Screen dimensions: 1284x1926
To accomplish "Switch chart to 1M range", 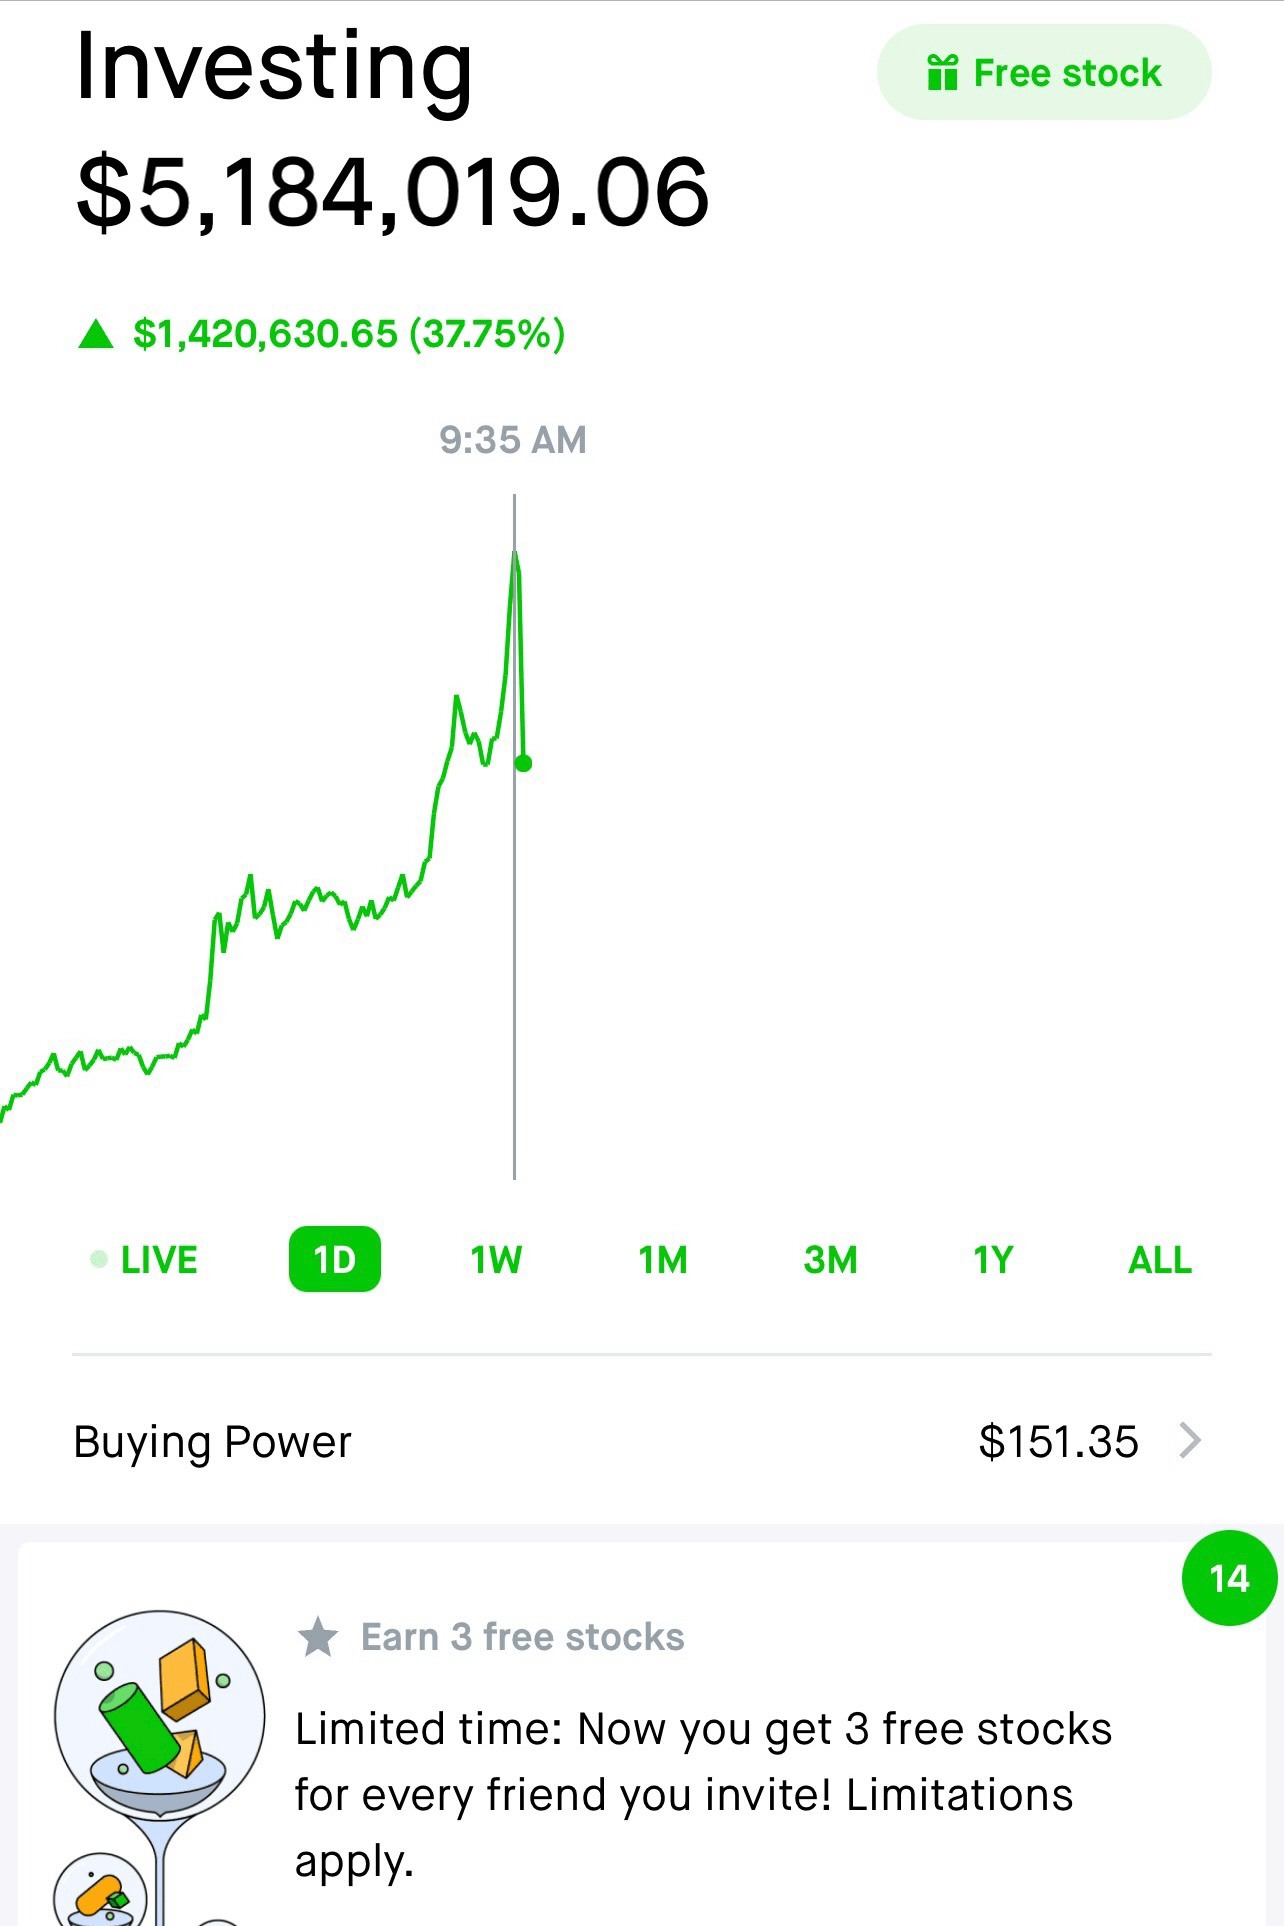I will 663,1260.
